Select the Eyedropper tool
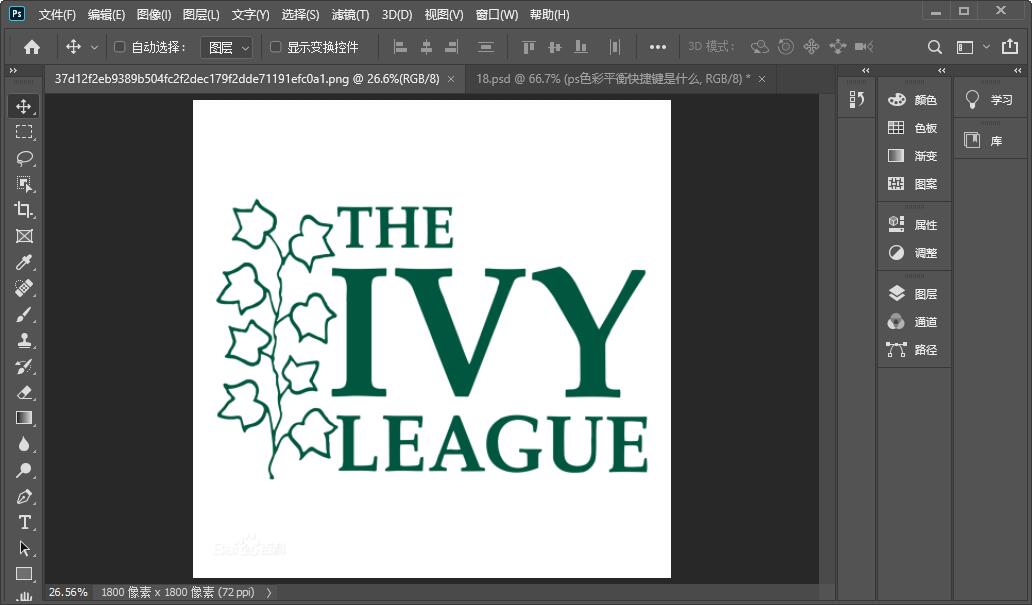This screenshot has height=605, width=1032. (24, 262)
